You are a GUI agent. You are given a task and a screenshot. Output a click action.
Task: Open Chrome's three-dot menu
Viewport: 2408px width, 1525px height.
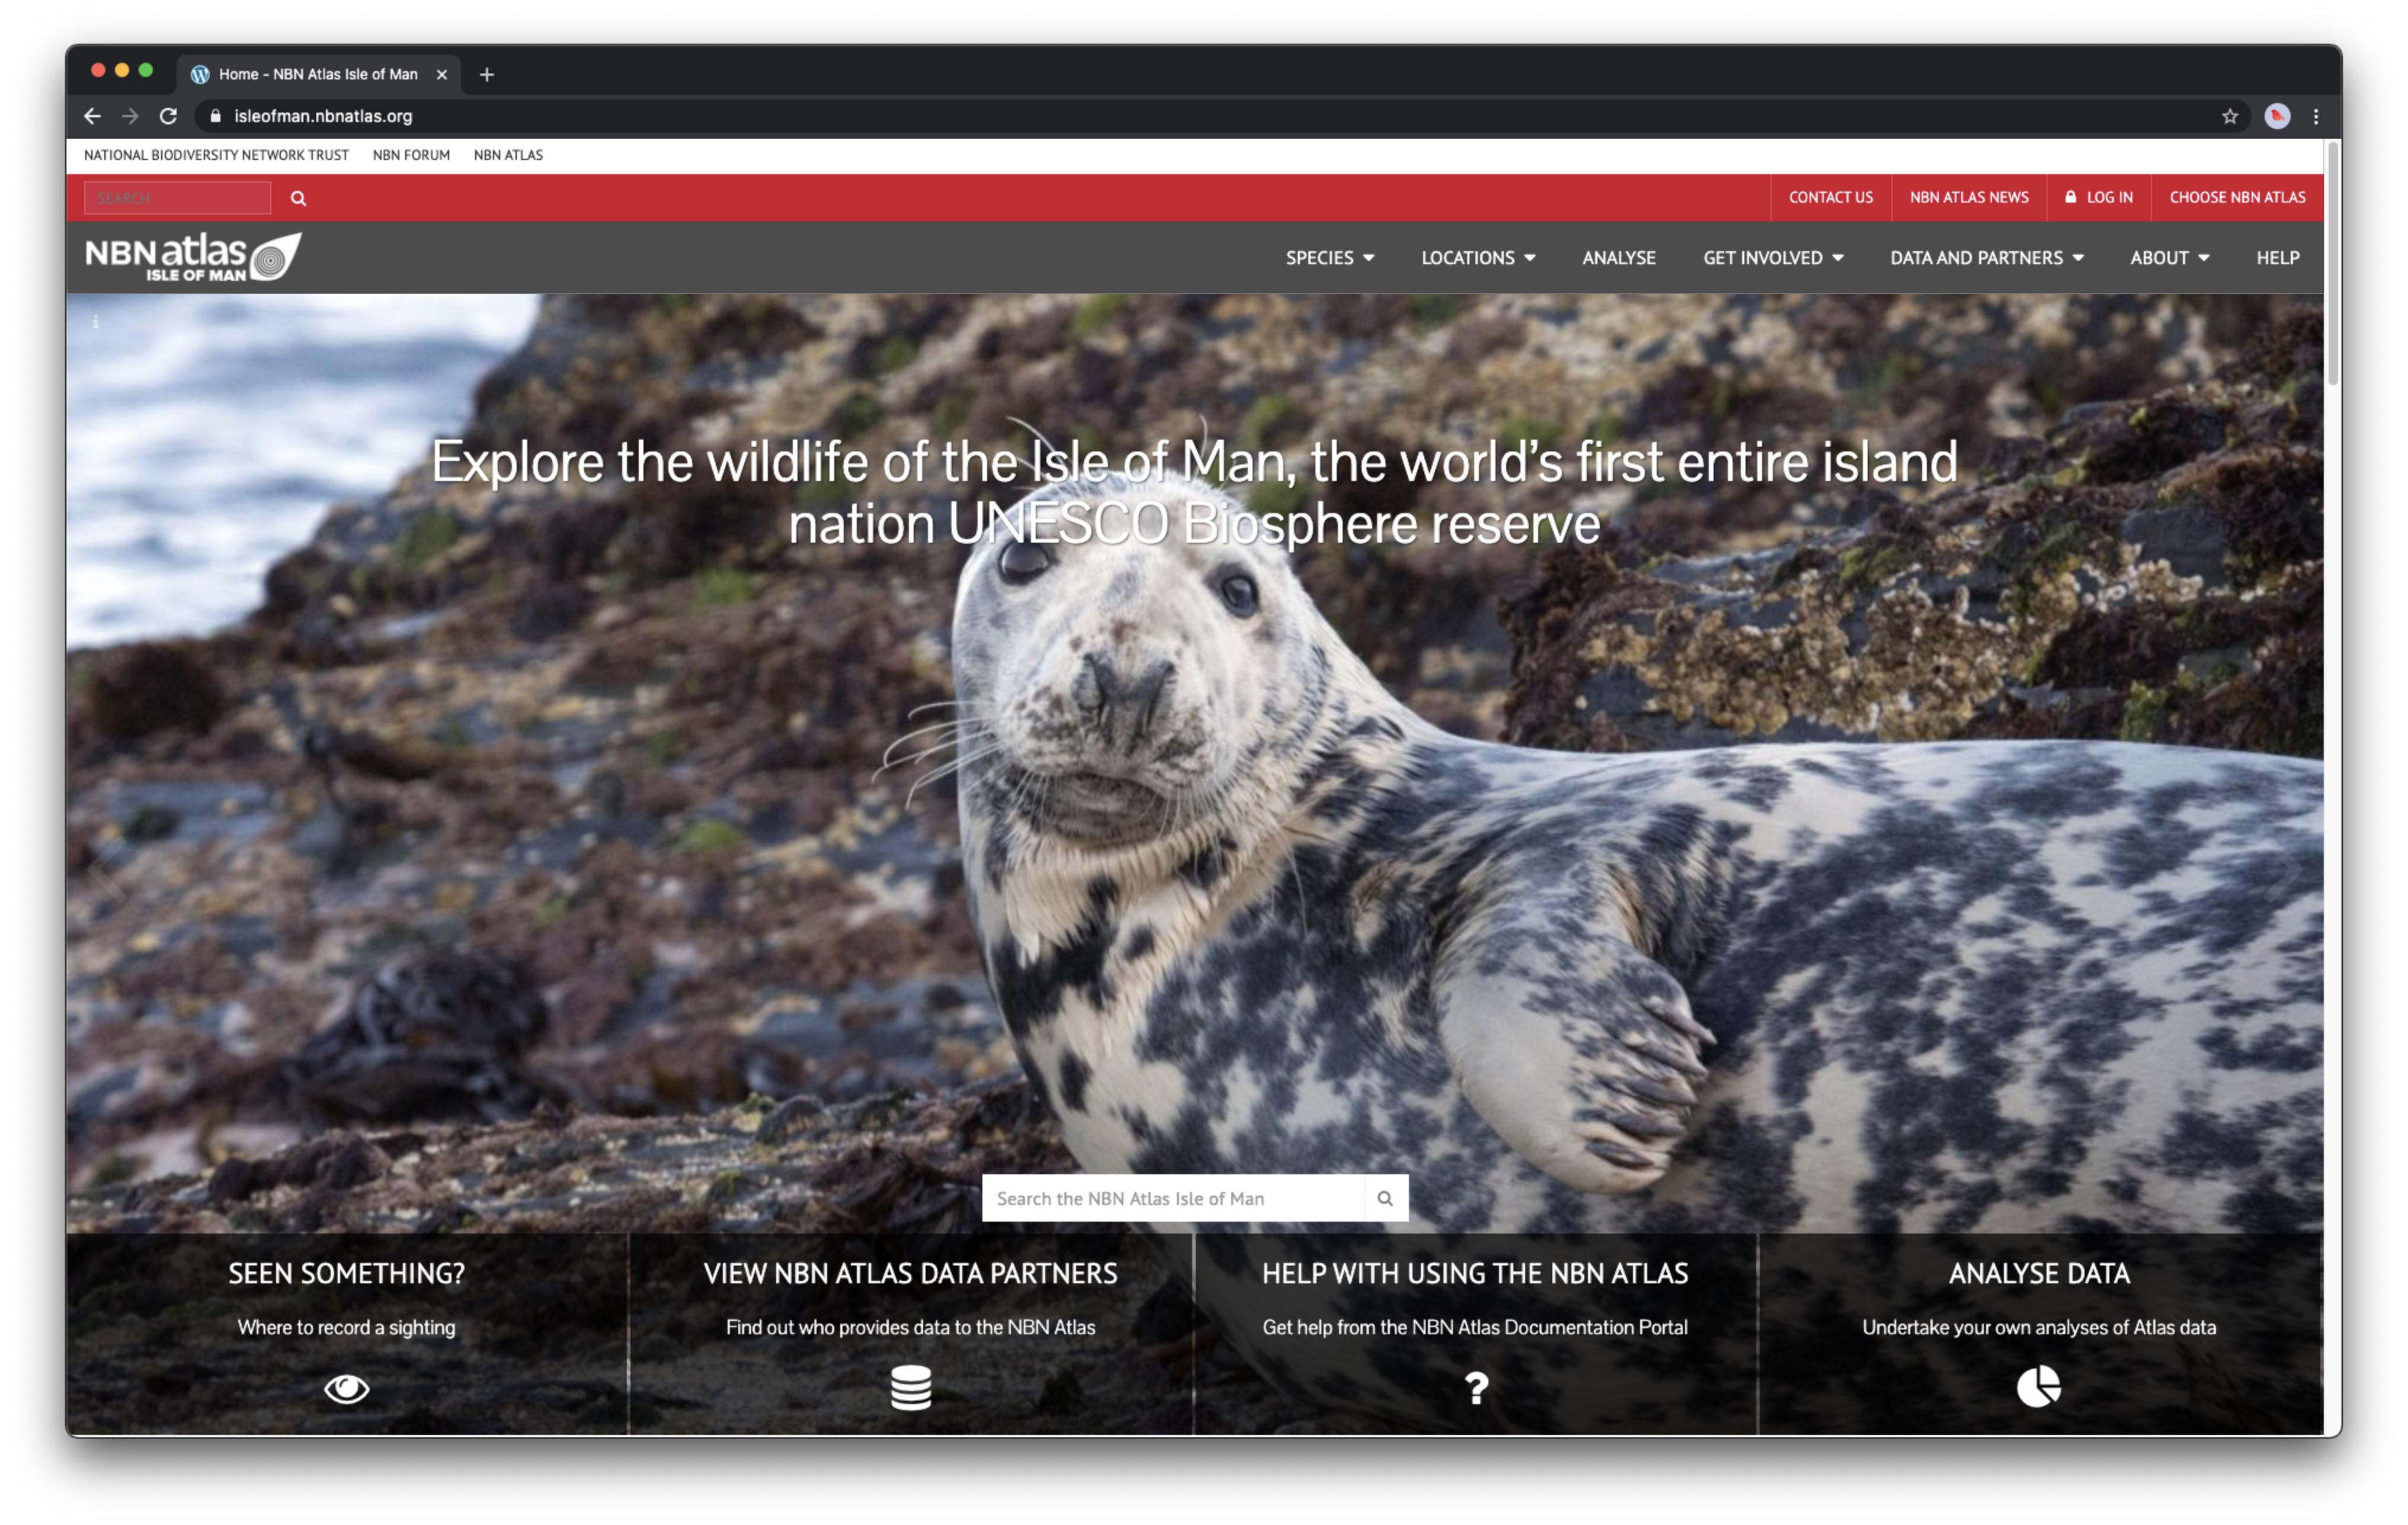click(2316, 116)
